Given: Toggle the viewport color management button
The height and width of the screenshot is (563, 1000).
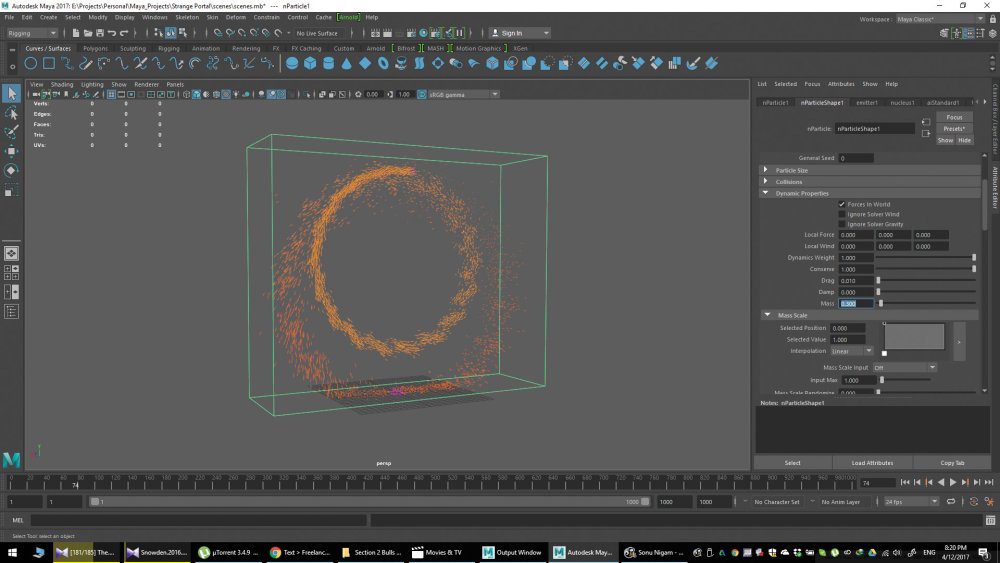Looking at the screenshot, I should (422, 94).
